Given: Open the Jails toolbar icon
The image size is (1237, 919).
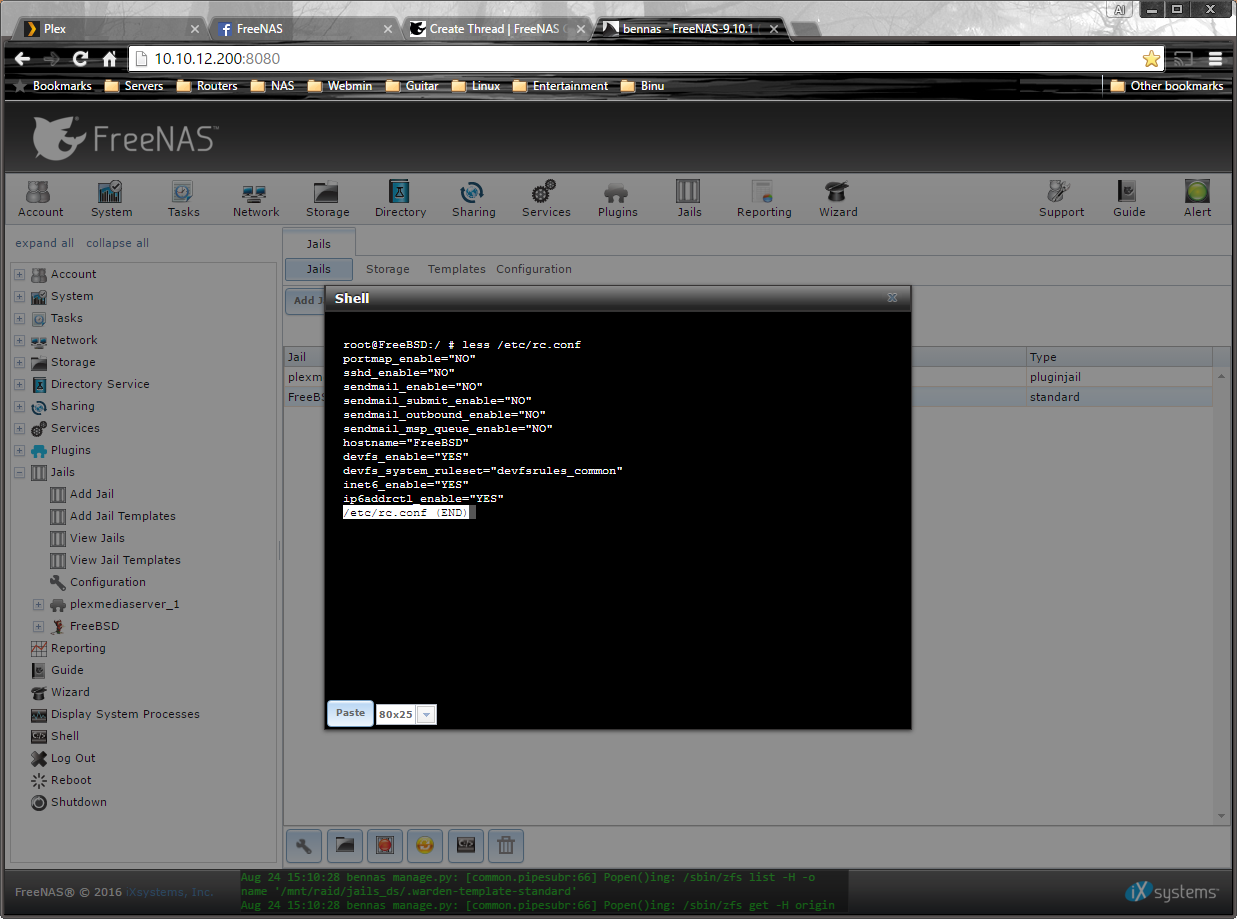Looking at the screenshot, I should coord(689,198).
